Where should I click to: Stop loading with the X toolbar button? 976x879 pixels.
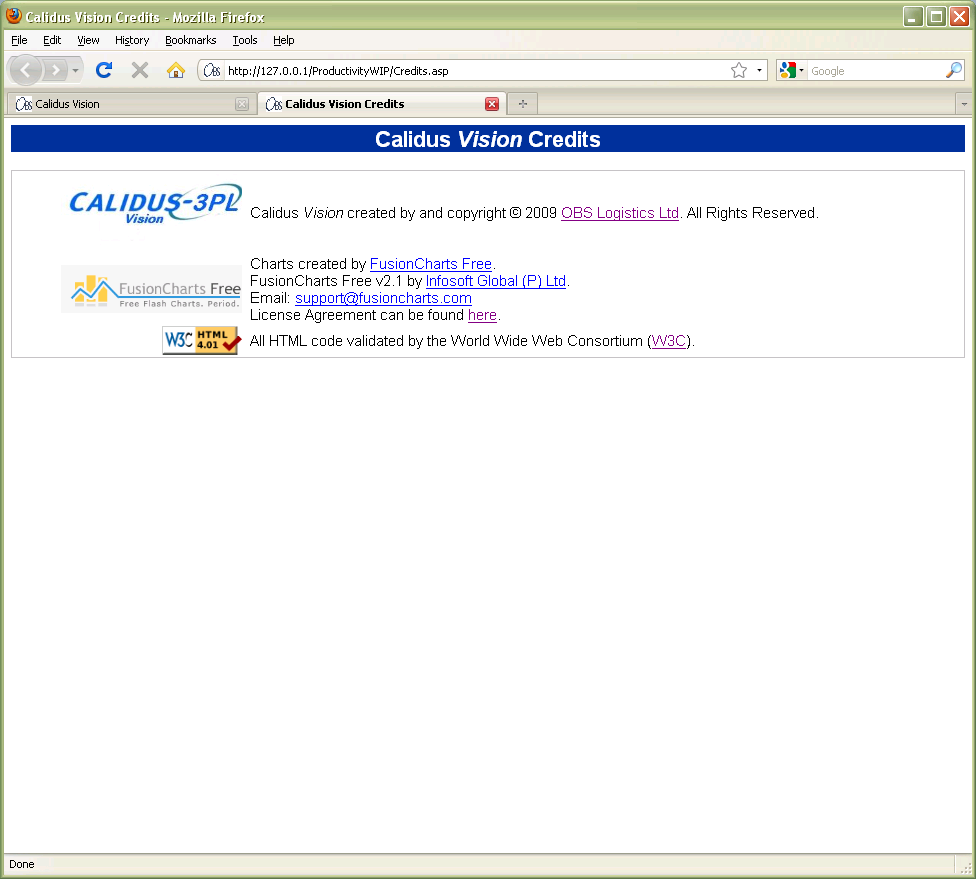140,70
